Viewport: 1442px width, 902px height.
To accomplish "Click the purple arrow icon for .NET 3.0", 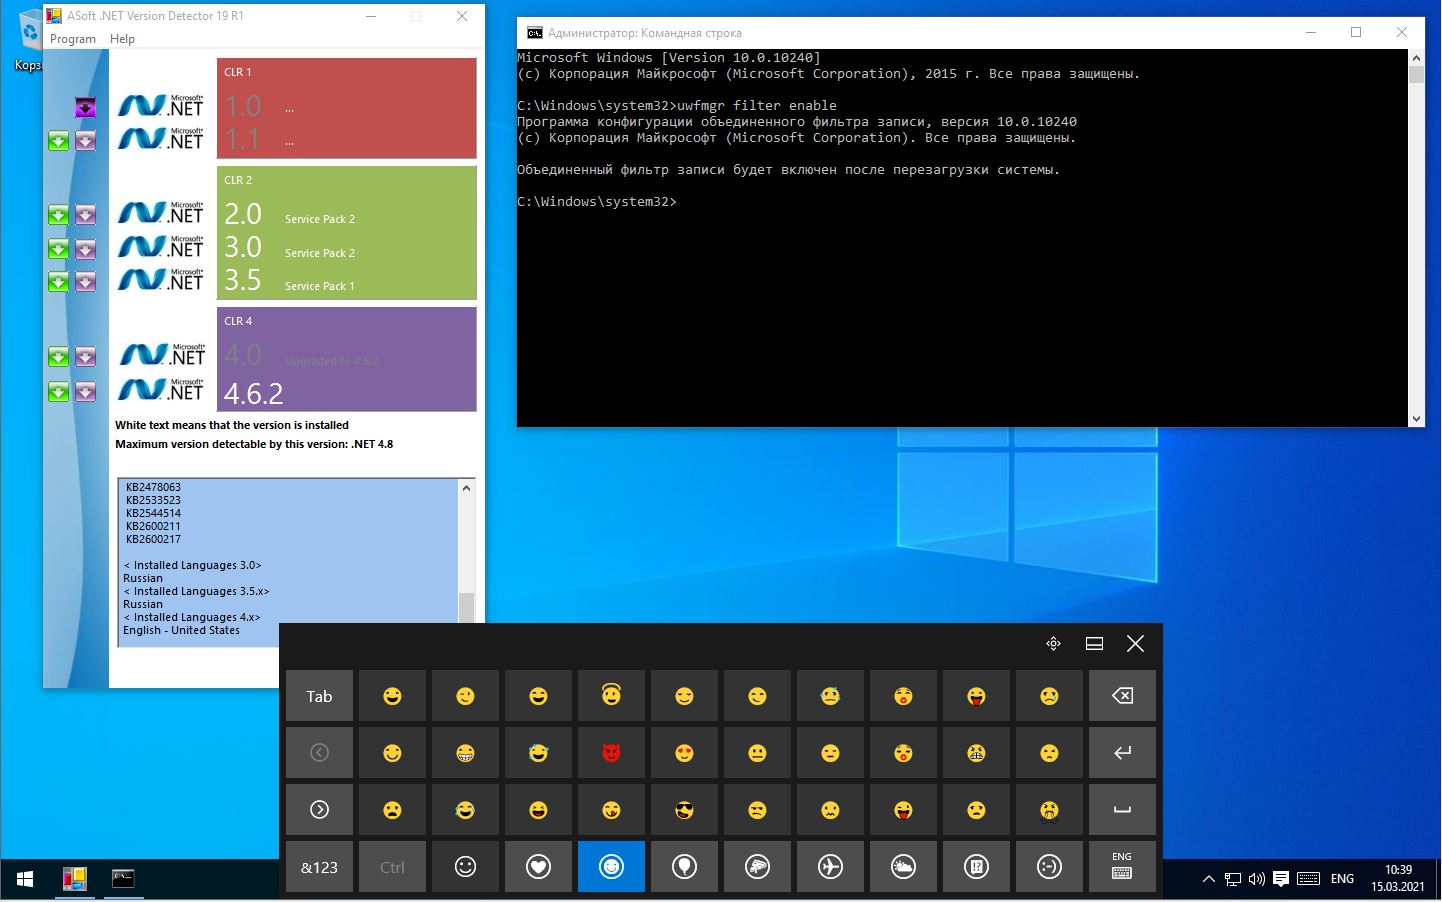I will coord(86,249).
